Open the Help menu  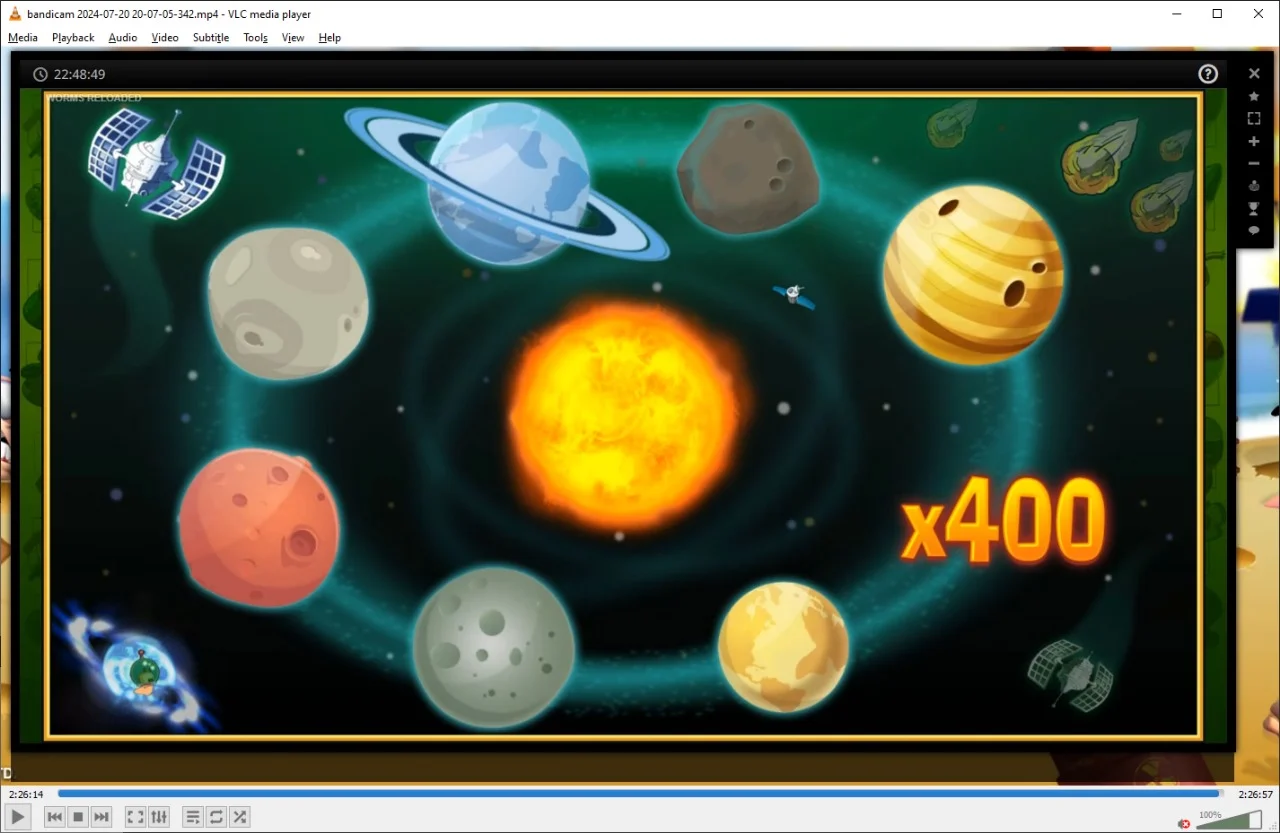pos(330,38)
